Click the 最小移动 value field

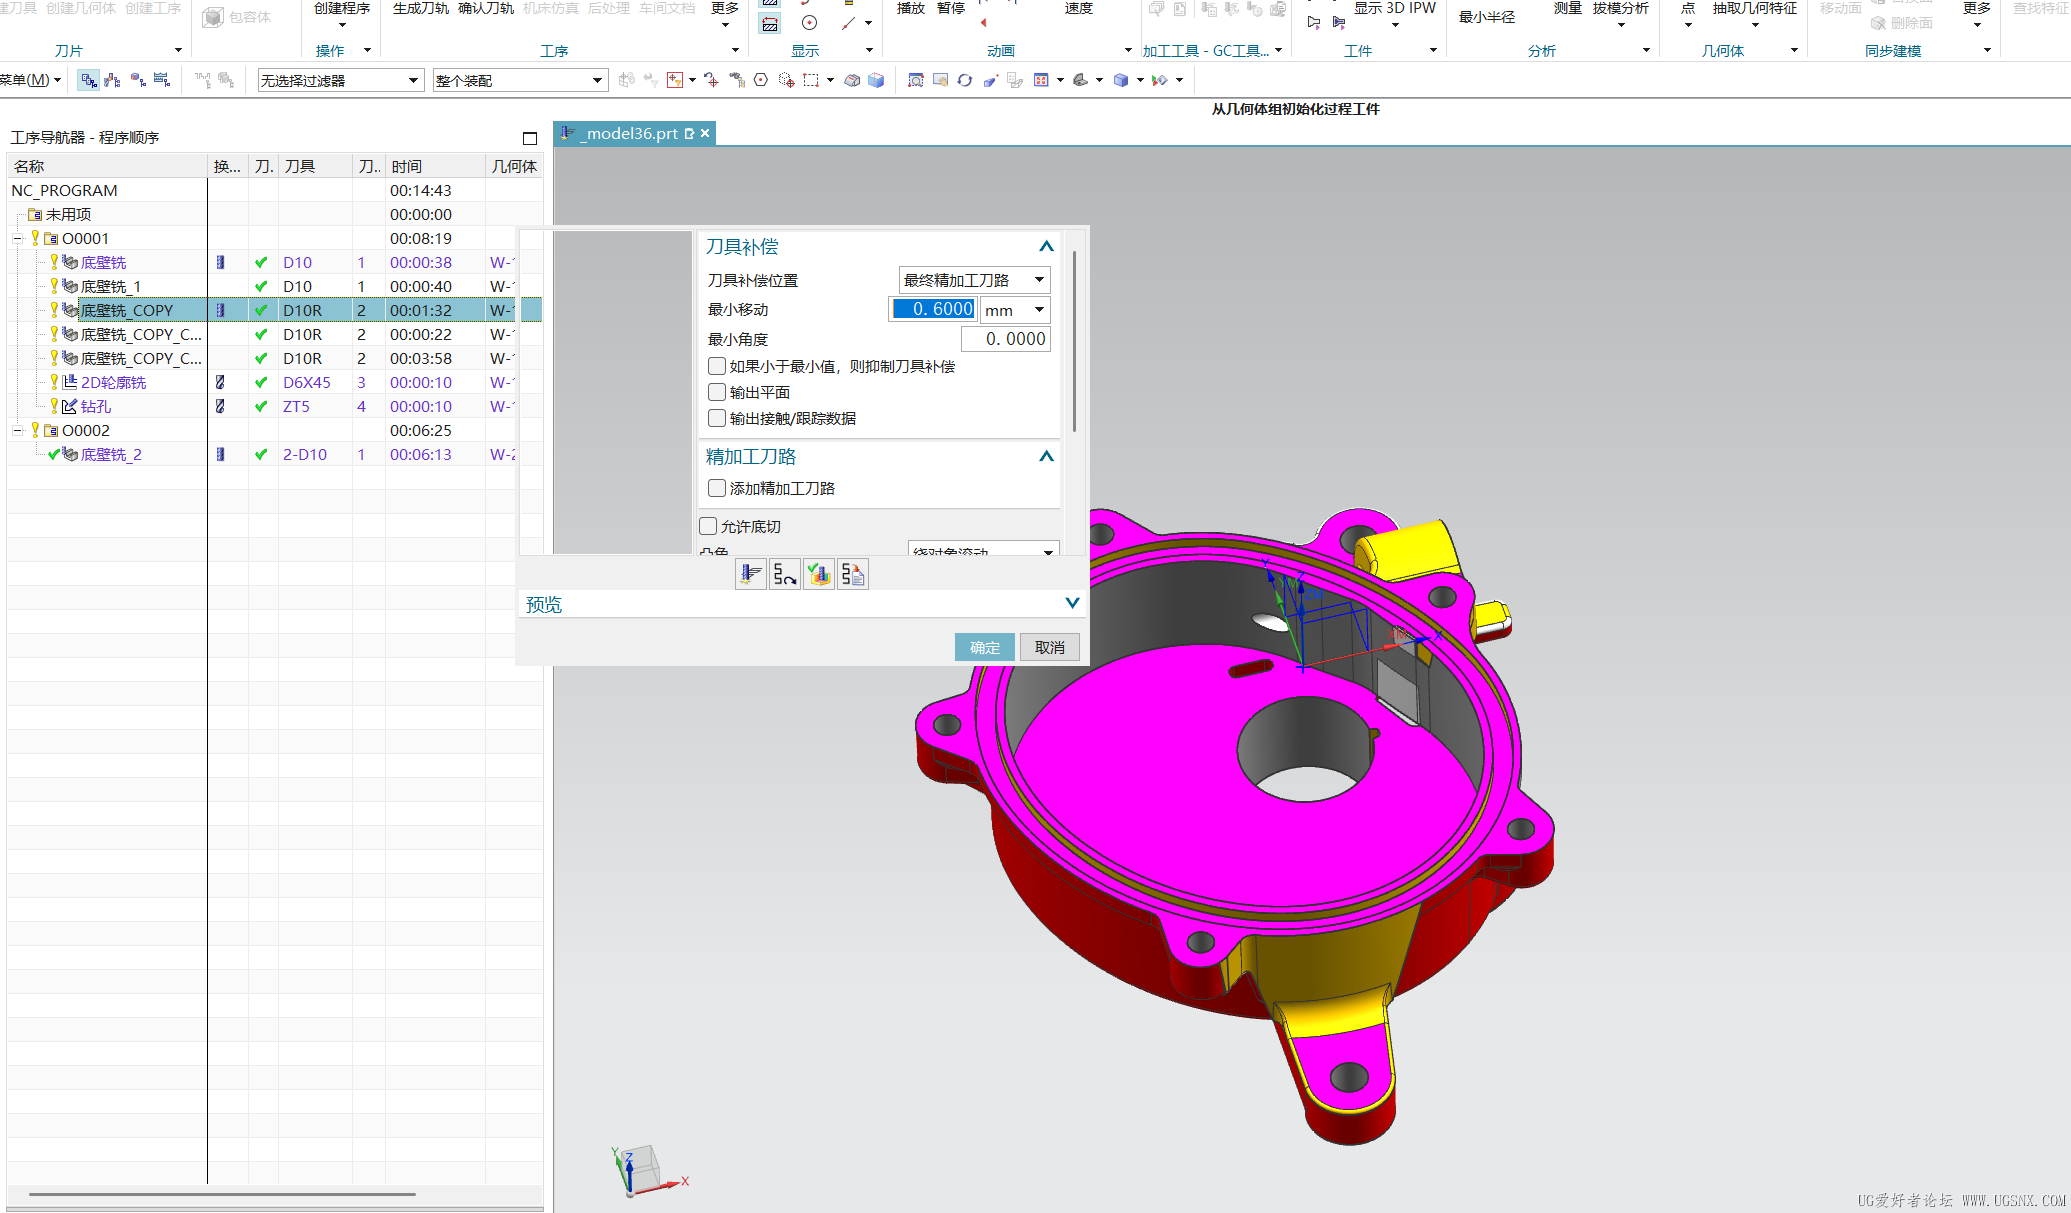(932, 309)
